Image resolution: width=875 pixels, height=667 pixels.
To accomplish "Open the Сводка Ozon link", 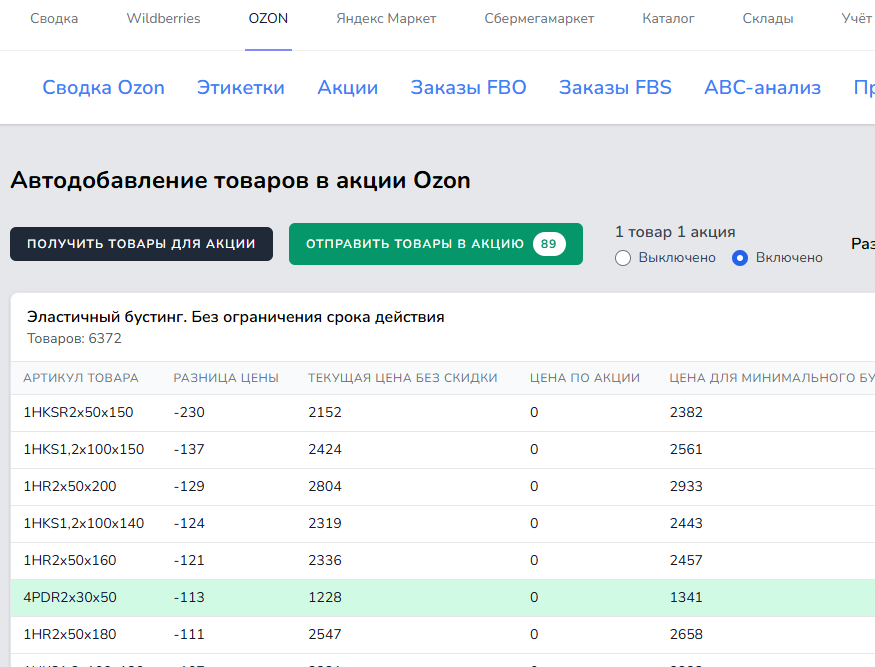I will [x=103, y=88].
